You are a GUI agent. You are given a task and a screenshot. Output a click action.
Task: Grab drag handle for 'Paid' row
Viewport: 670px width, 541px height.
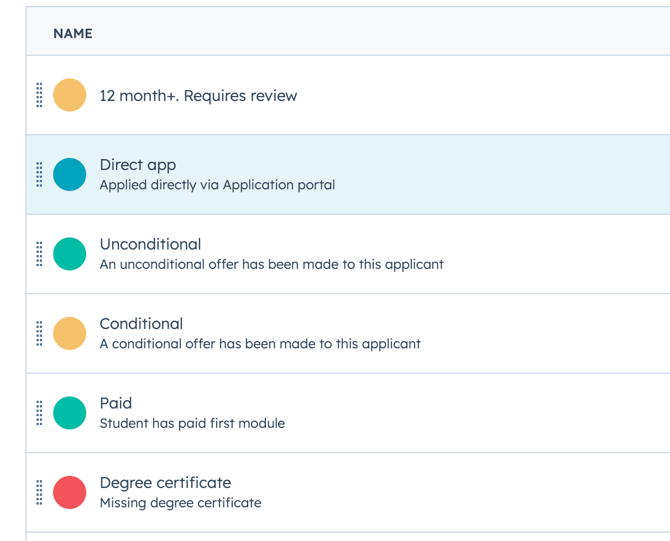39,413
